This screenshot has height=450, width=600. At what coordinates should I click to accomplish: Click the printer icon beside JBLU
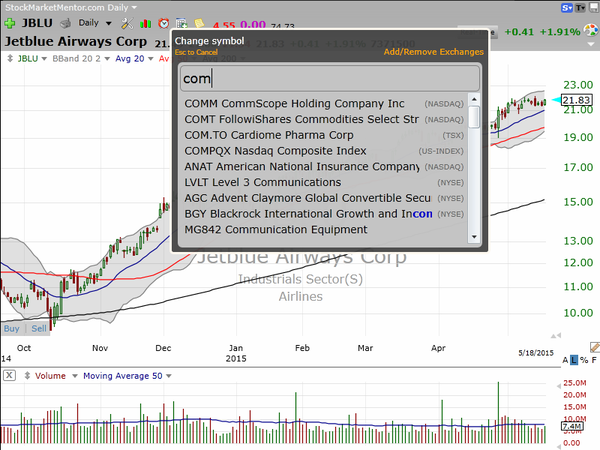pos(66,23)
